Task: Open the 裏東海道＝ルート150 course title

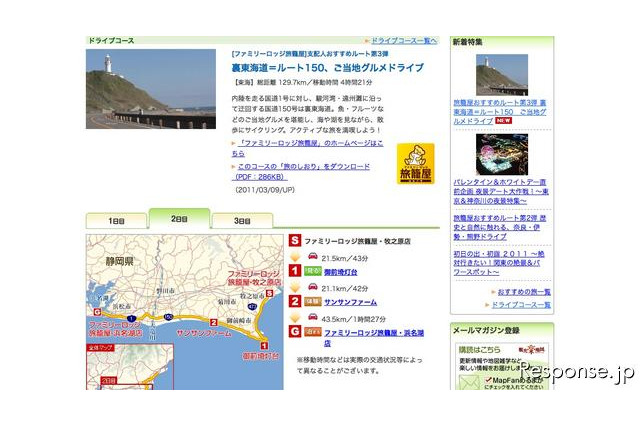Action: pyautogui.click(x=327, y=68)
